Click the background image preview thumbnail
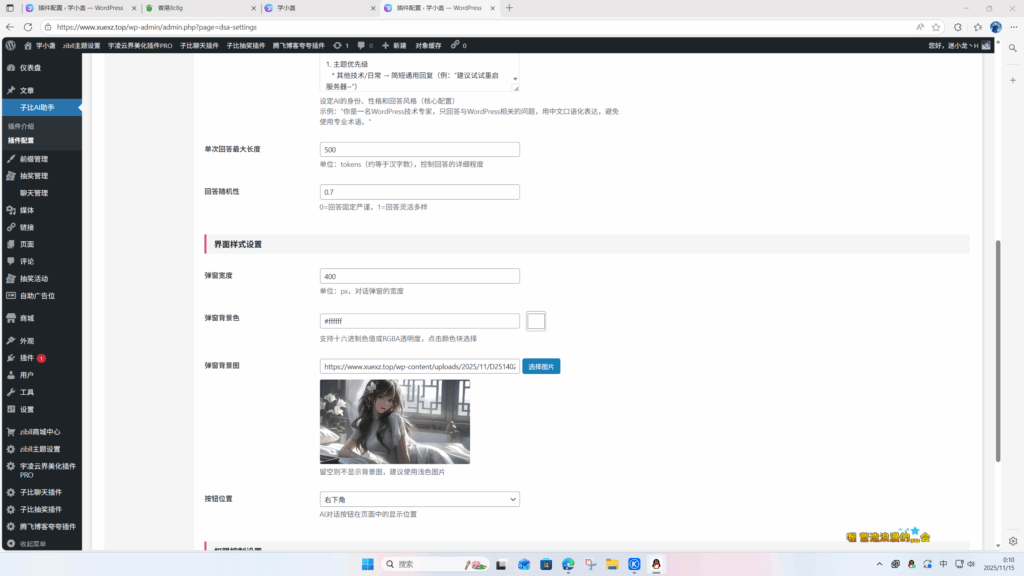This screenshot has width=1024, height=576. click(x=394, y=421)
